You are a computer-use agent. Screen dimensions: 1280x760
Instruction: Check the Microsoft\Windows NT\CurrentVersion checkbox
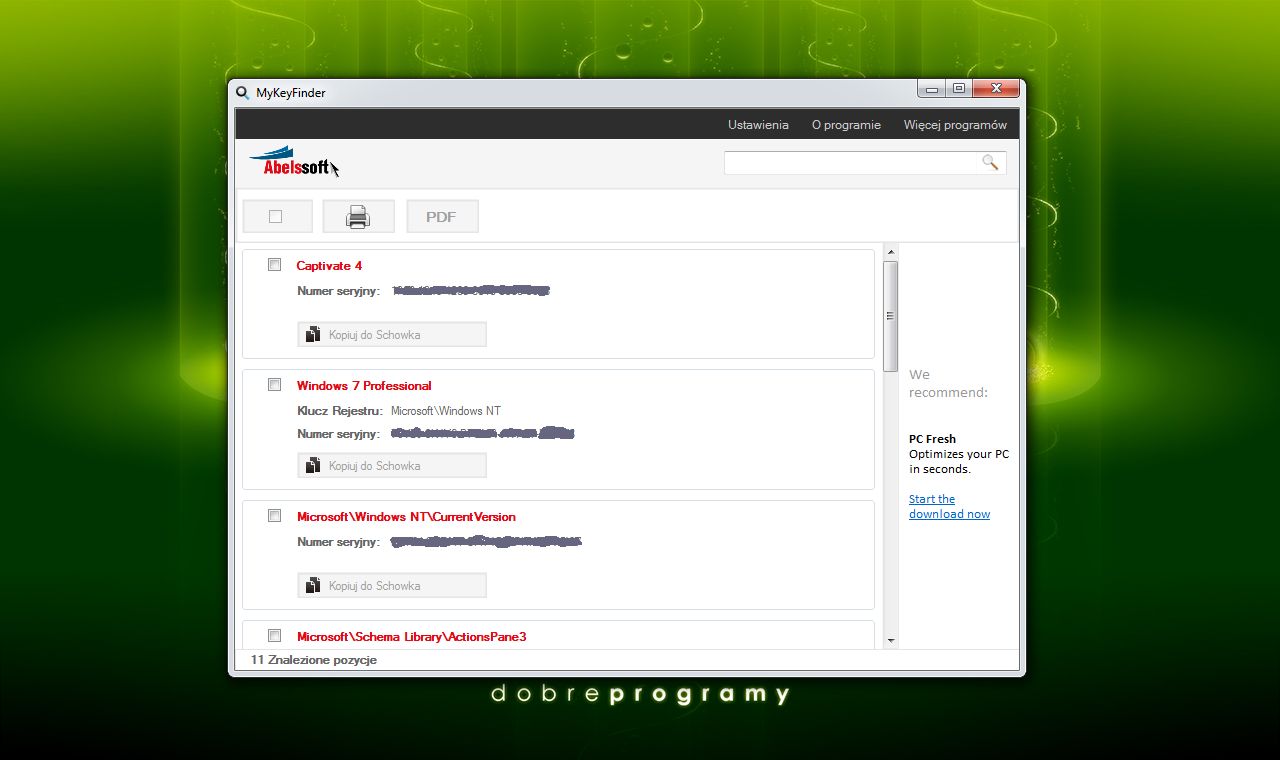coord(274,516)
